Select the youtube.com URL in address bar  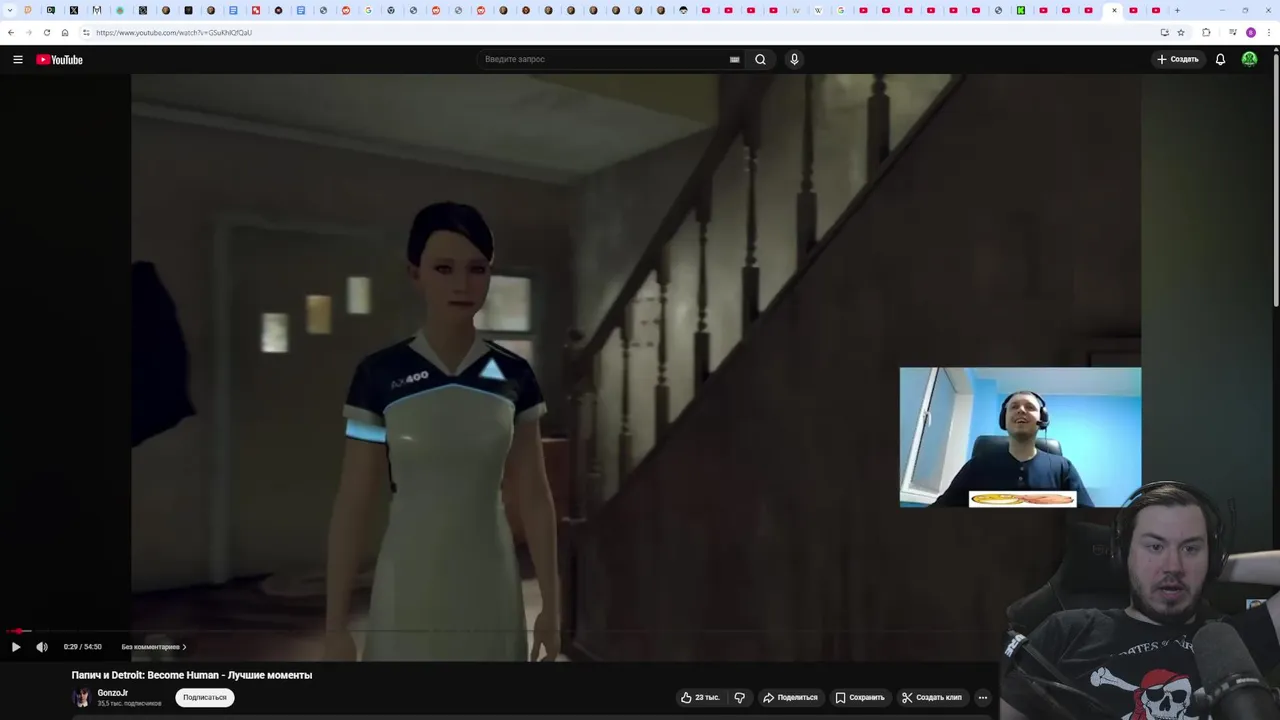(174, 33)
